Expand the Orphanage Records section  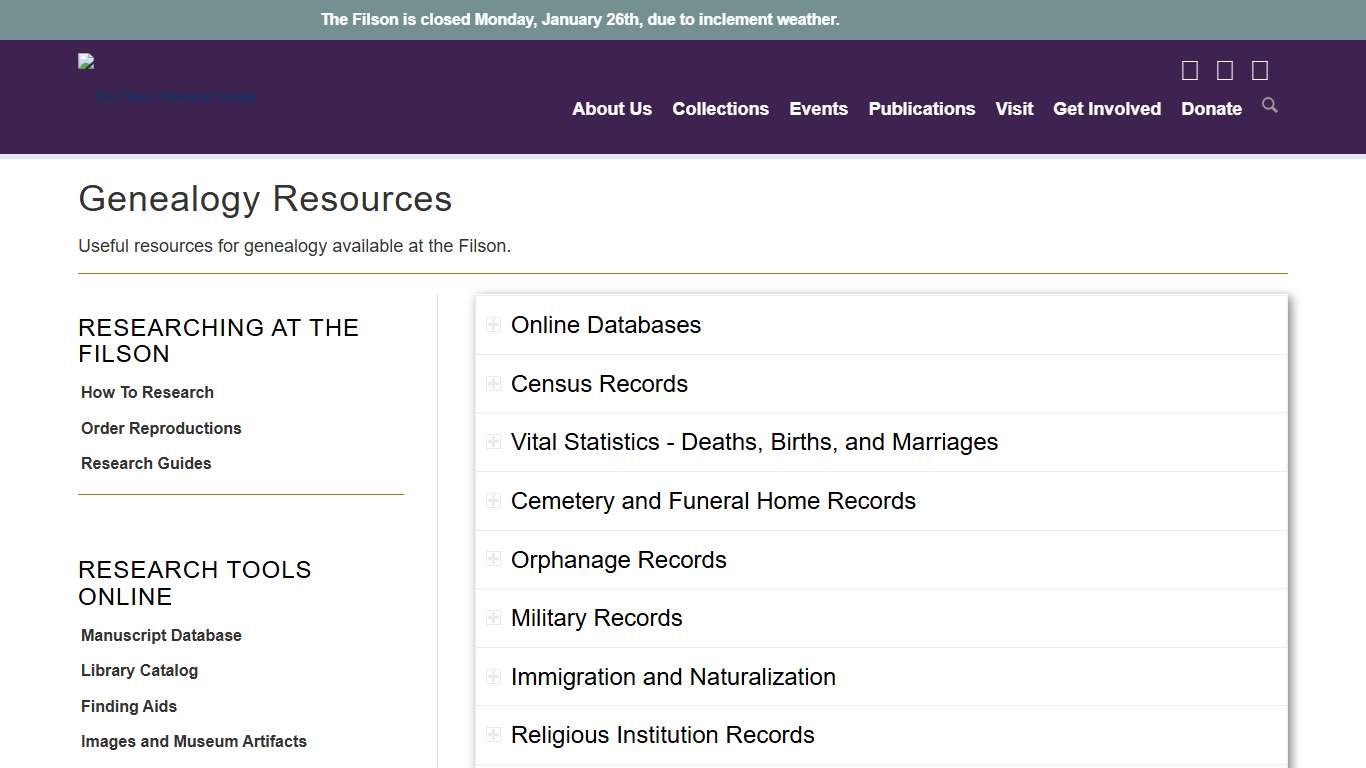tap(493, 559)
